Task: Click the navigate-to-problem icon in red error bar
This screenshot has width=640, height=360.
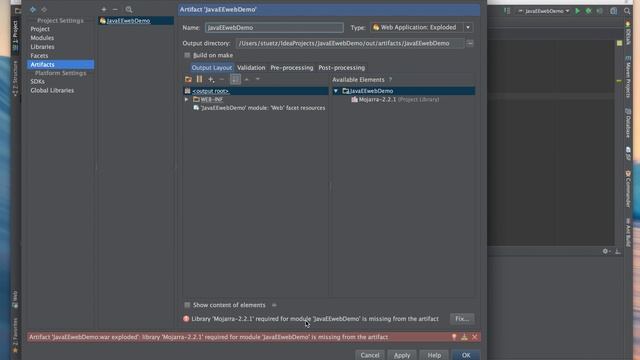Action: pyautogui.click(x=464, y=337)
